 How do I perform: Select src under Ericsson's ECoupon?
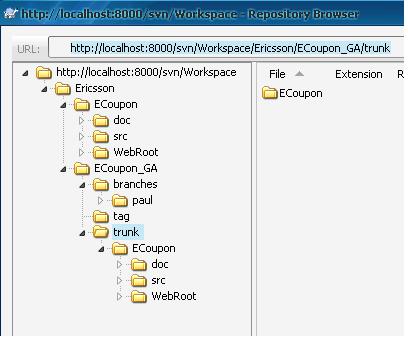point(120,136)
